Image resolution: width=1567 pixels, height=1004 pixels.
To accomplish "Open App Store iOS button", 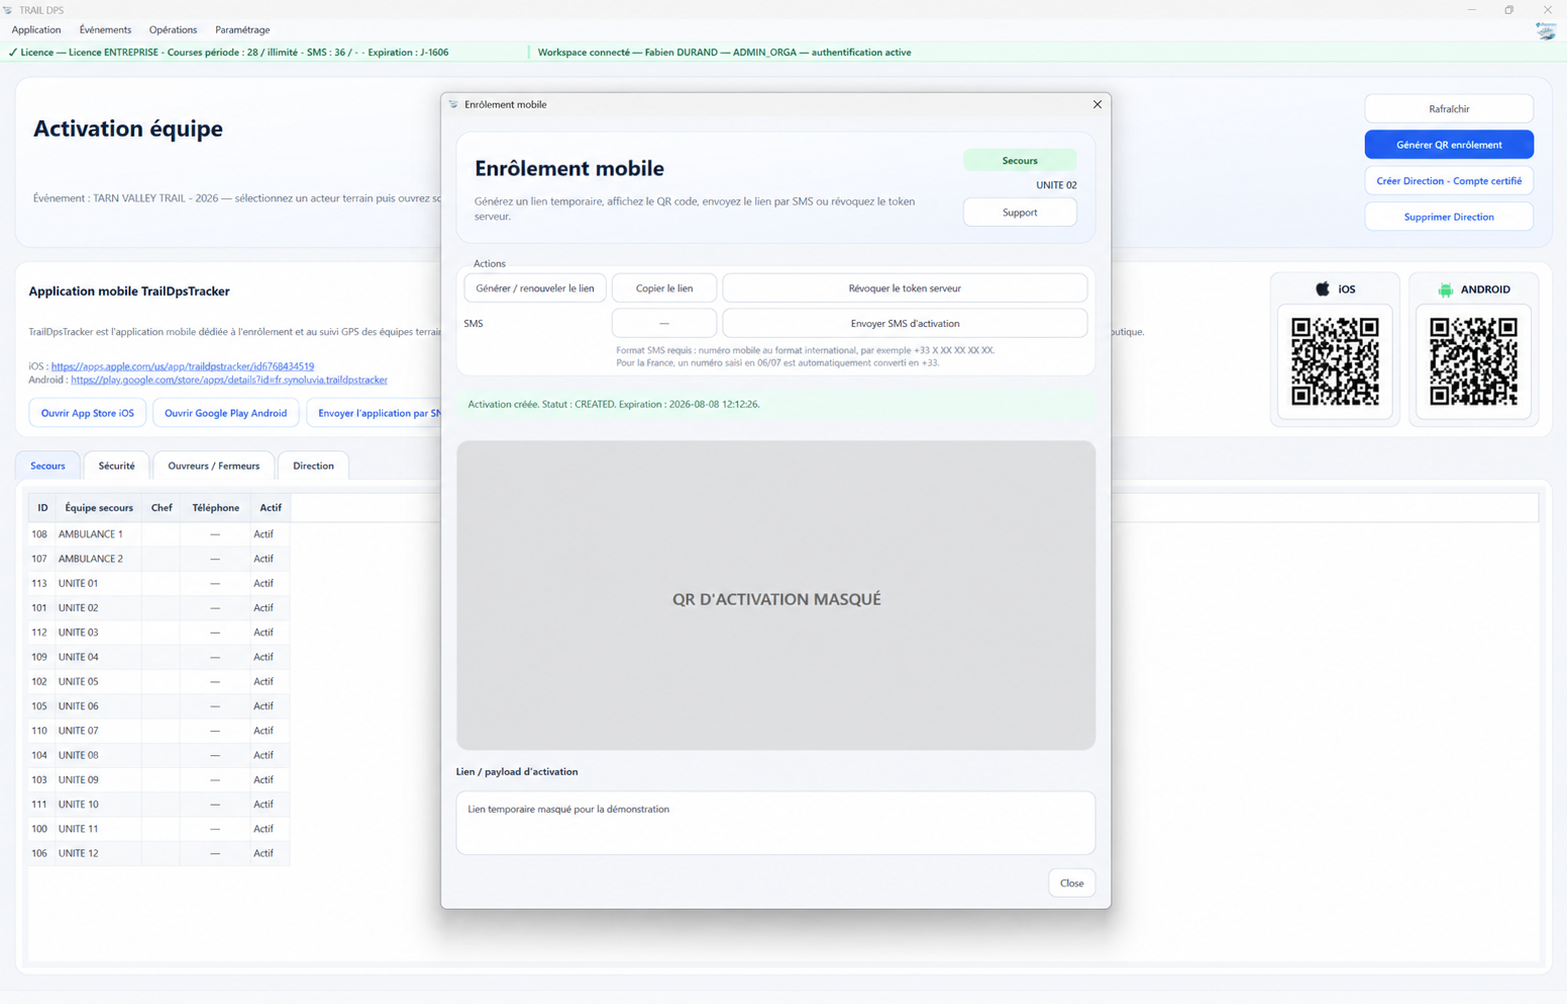I will click(x=88, y=413).
